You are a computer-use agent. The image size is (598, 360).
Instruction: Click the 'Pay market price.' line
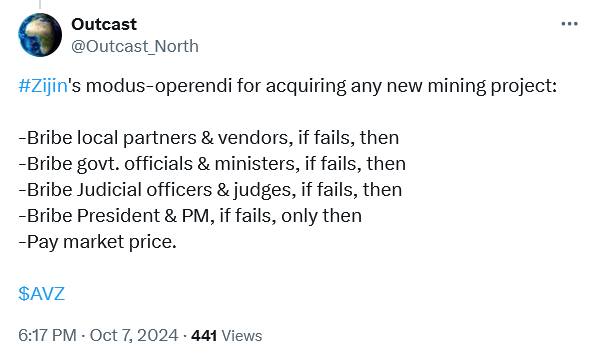click(97, 242)
